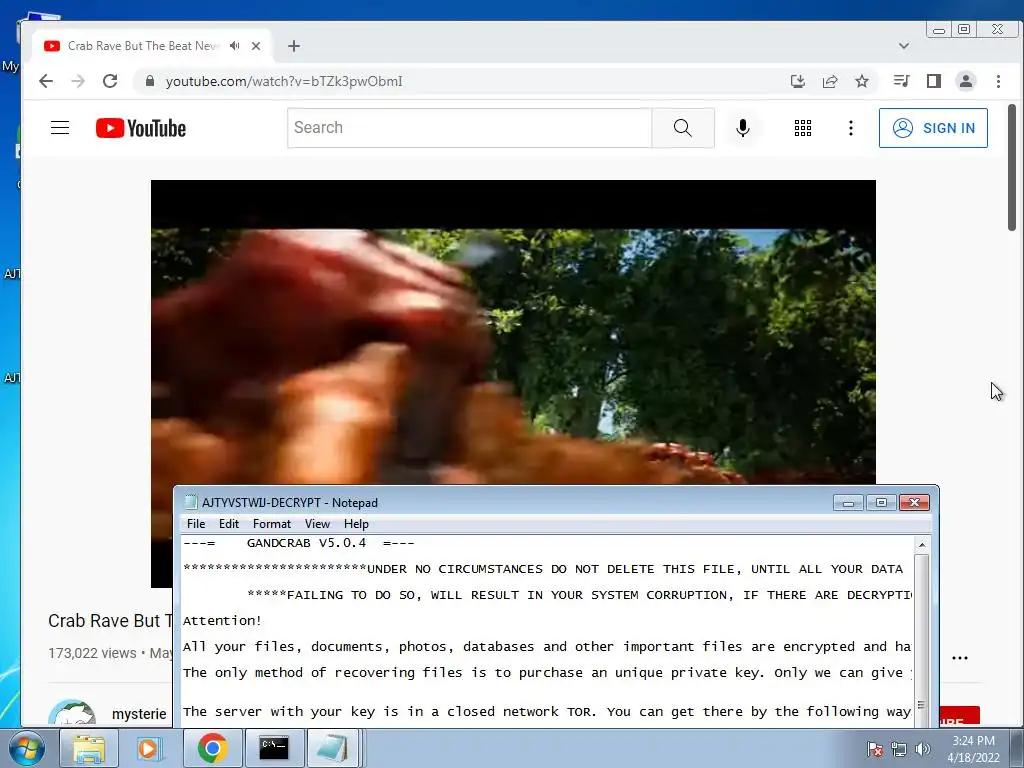1024x768 pixels.
Task: Click the Attention! line in Notepad
Action: coord(222,620)
